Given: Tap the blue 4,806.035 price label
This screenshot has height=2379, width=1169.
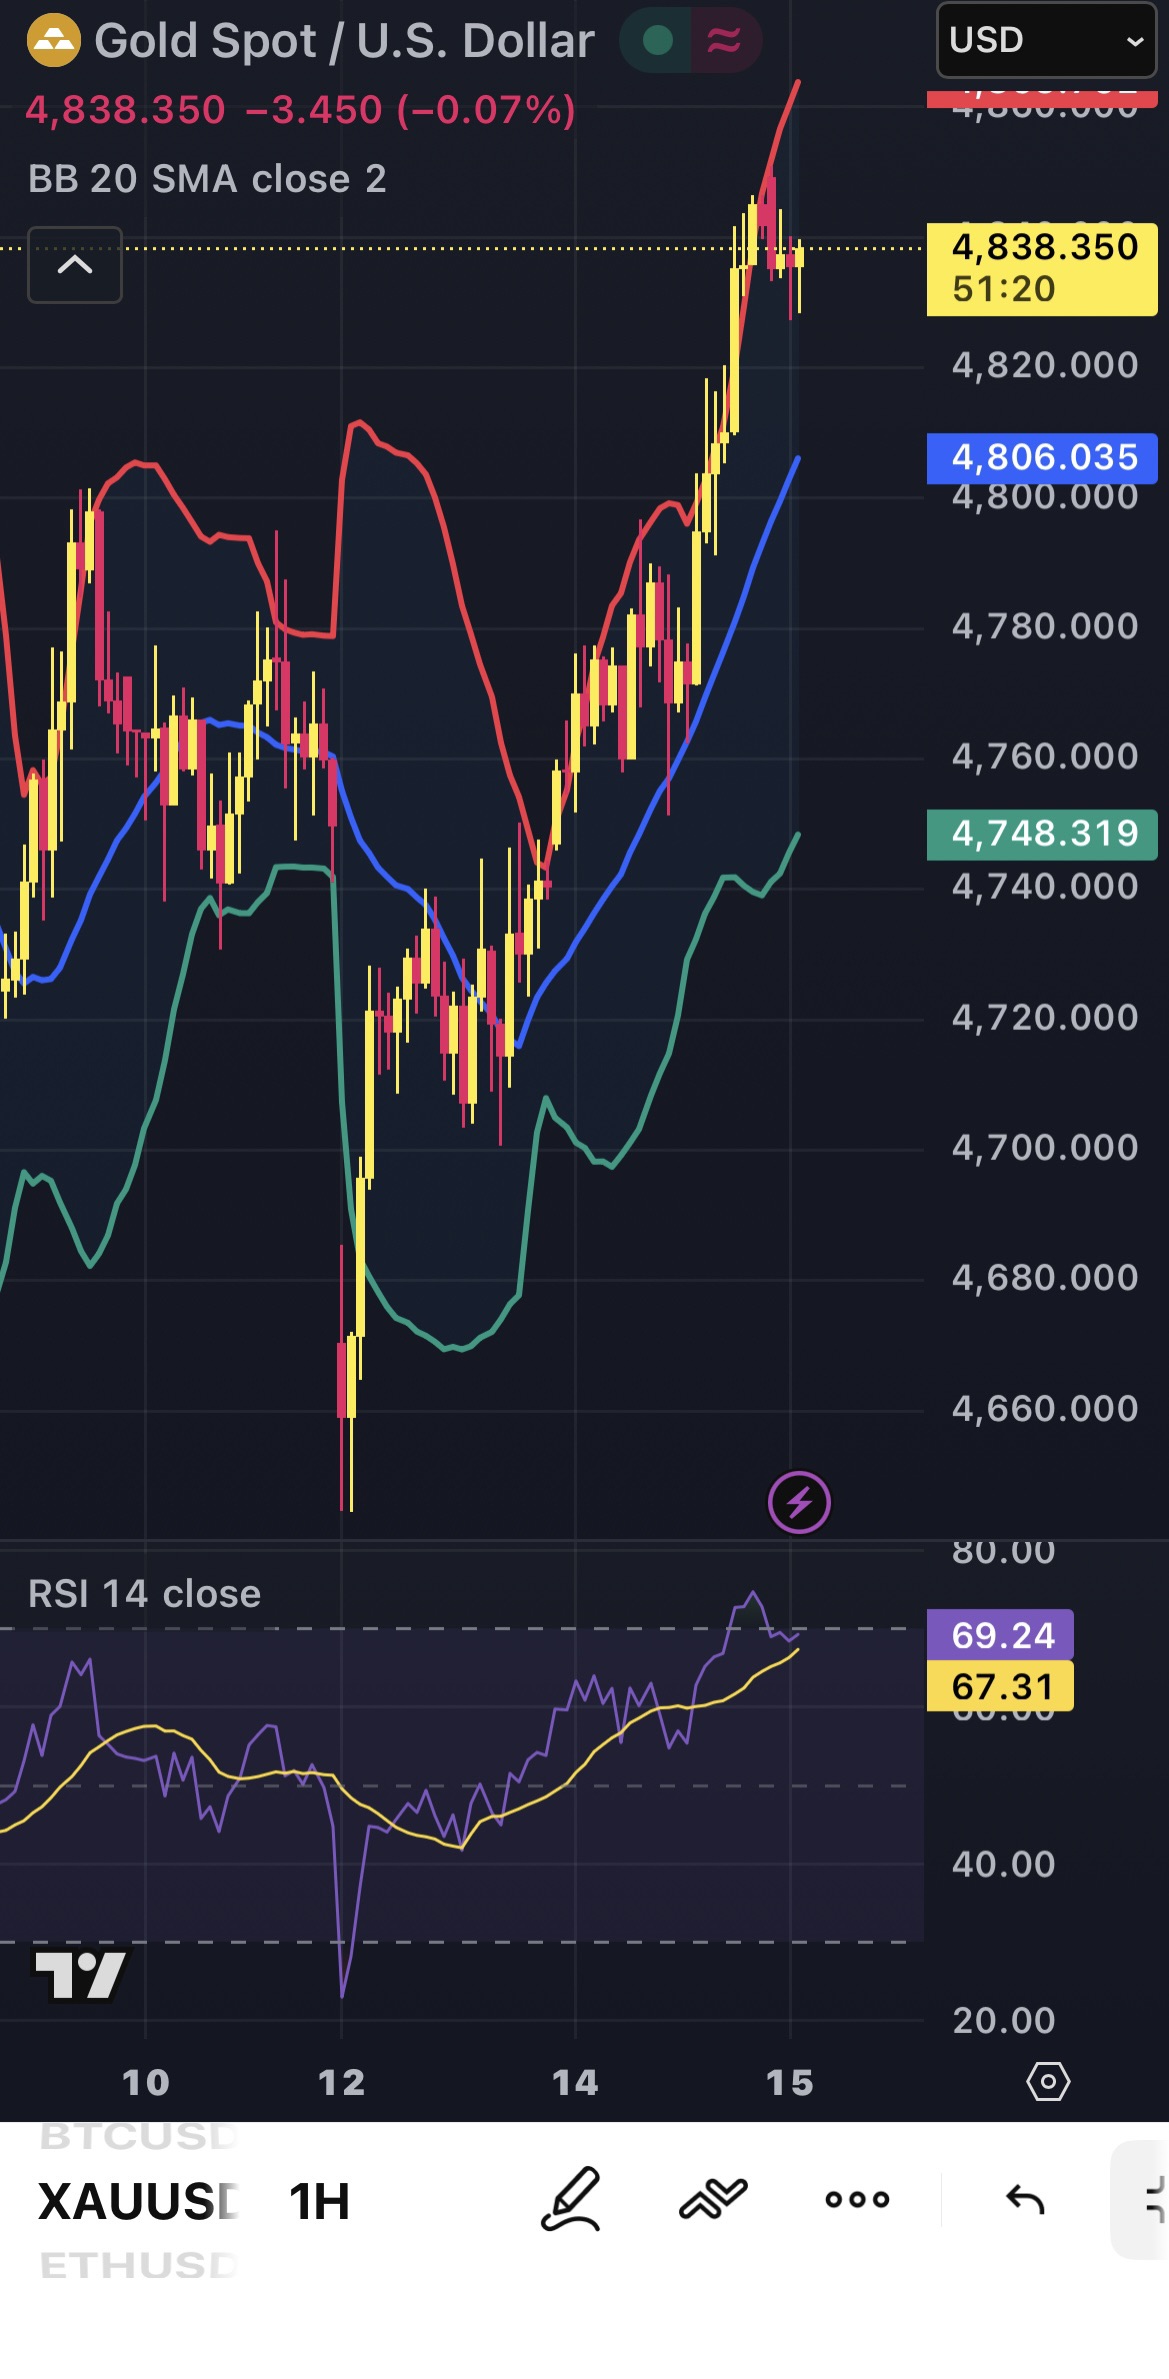Looking at the screenshot, I should (1042, 458).
